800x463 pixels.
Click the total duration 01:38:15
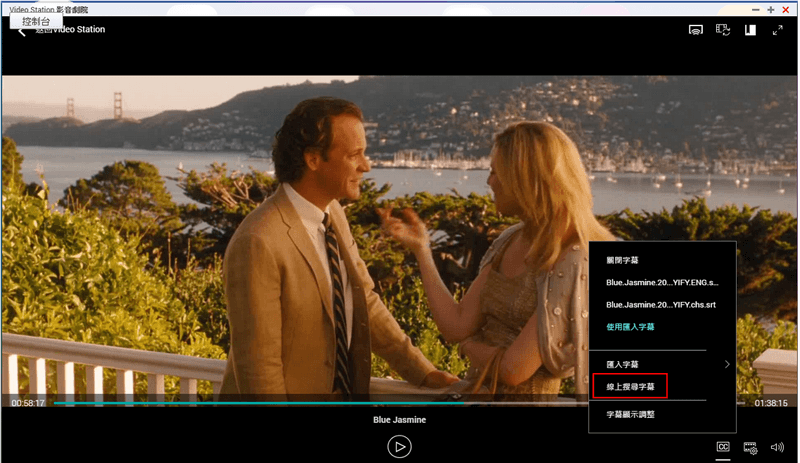pos(771,403)
